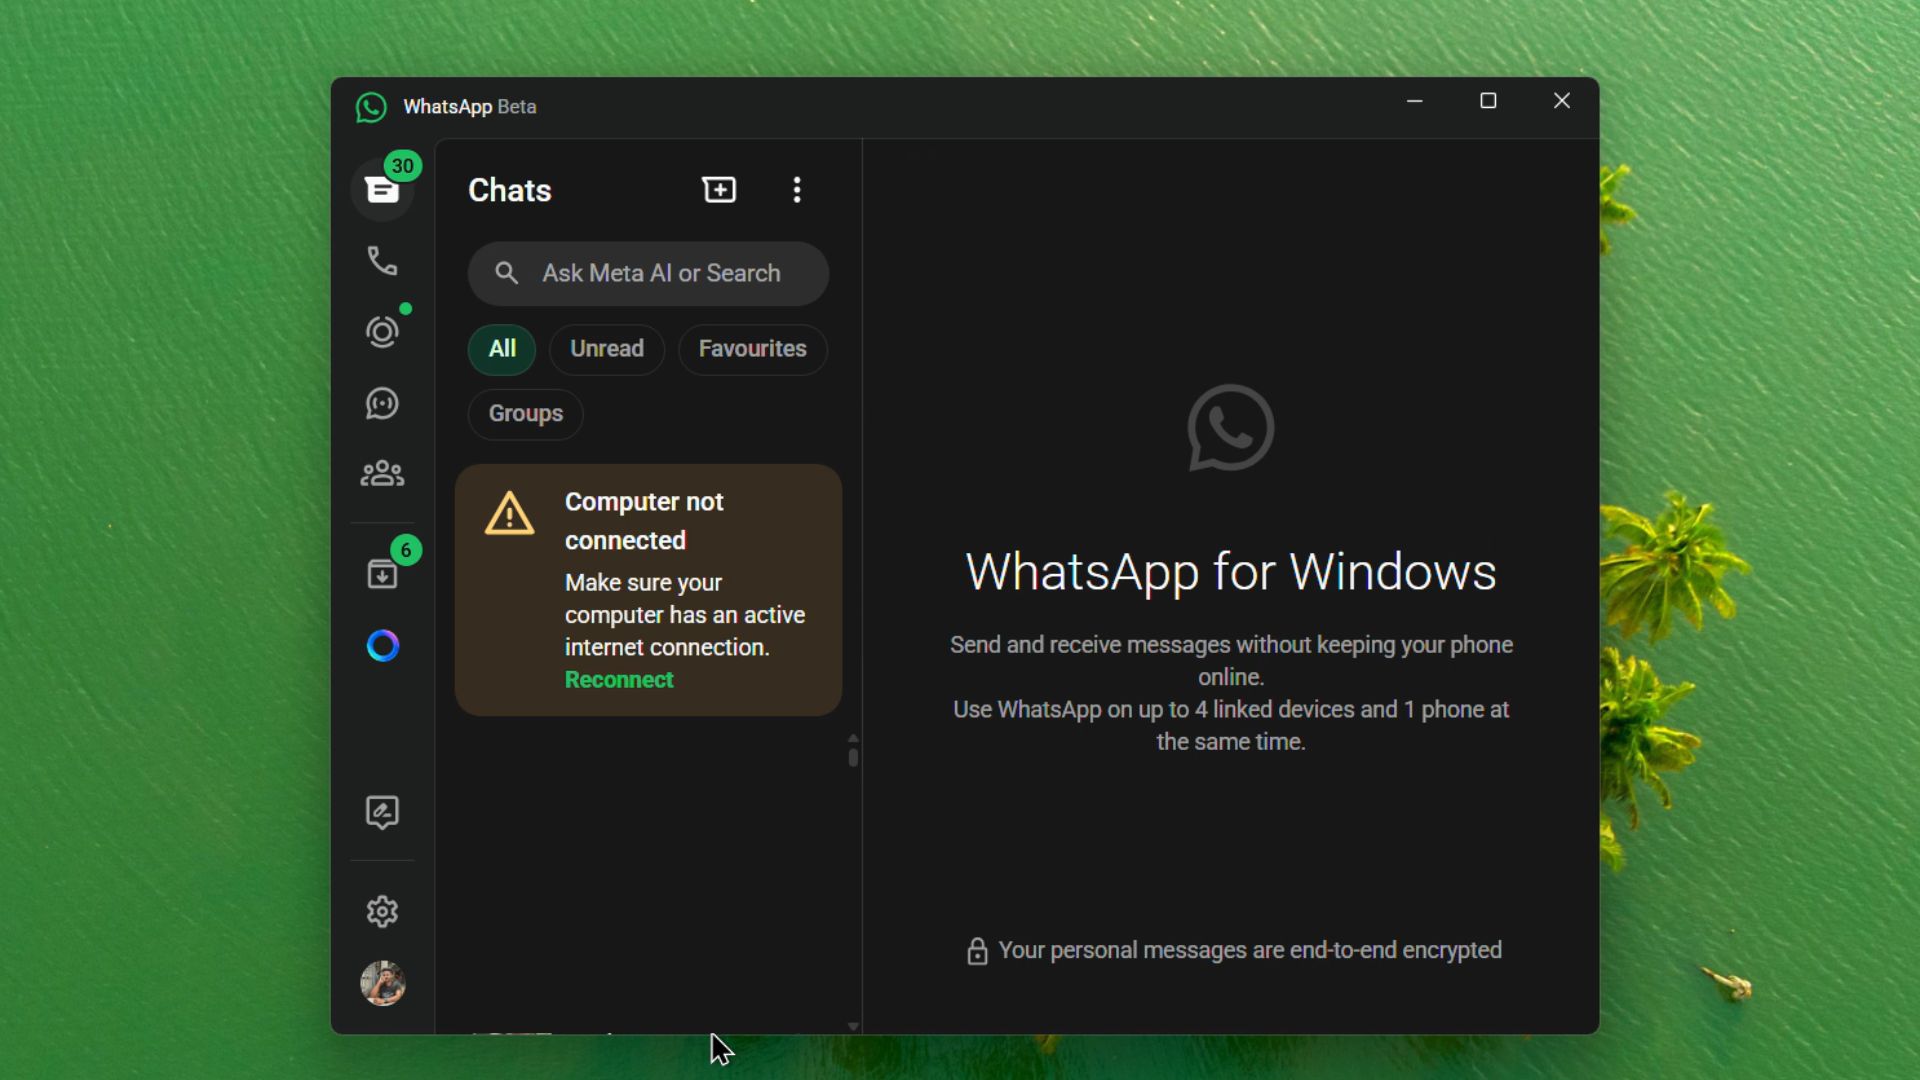The image size is (1920, 1080).
Task: Click the Reconnect link
Action: click(618, 679)
